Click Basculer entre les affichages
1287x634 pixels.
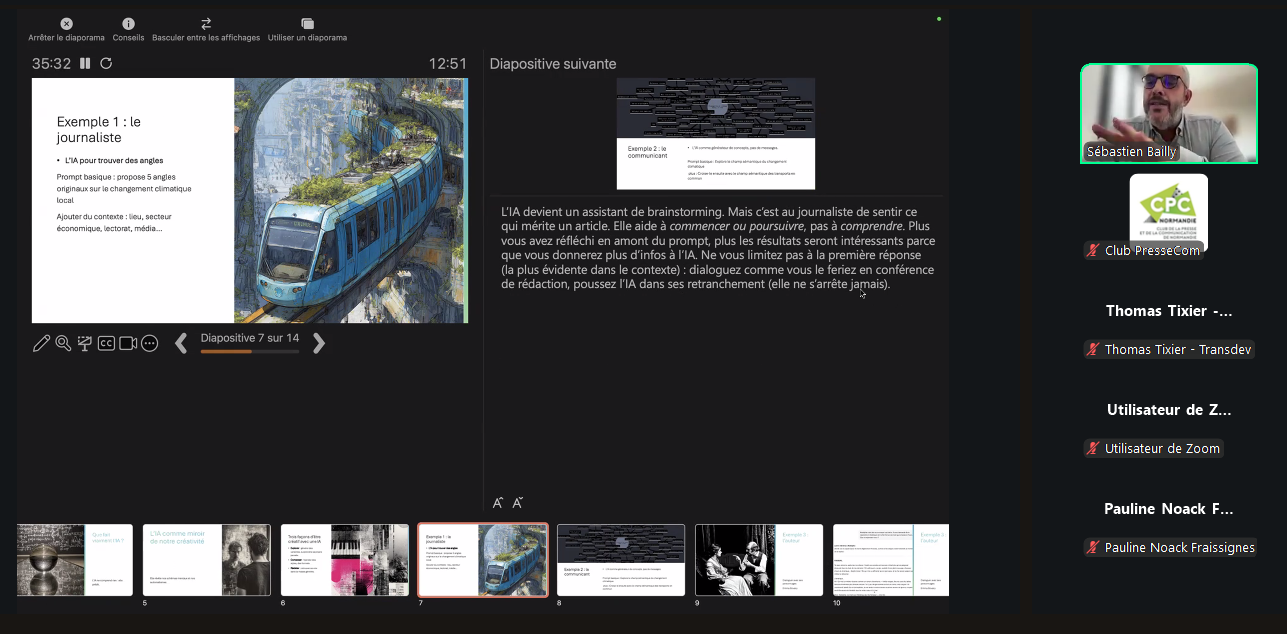(206, 29)
